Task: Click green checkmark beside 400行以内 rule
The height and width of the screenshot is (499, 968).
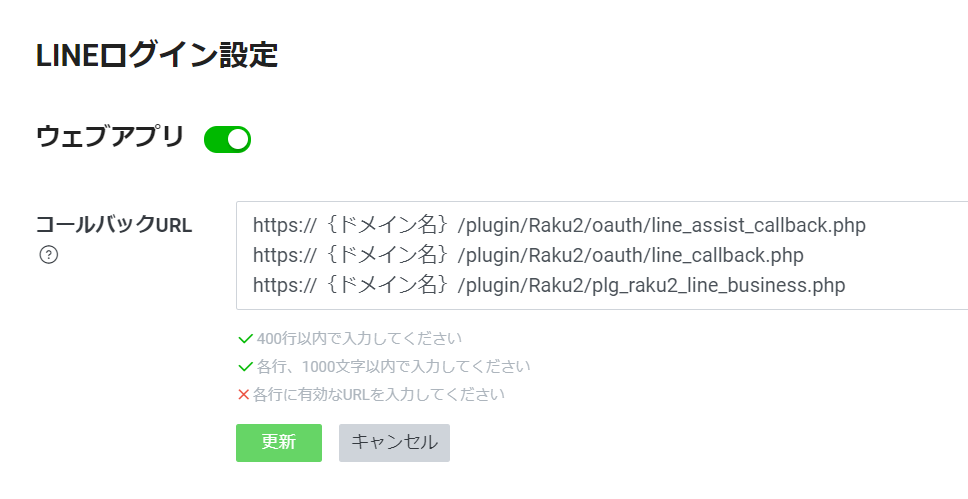Action: click(x=245, y=338)
